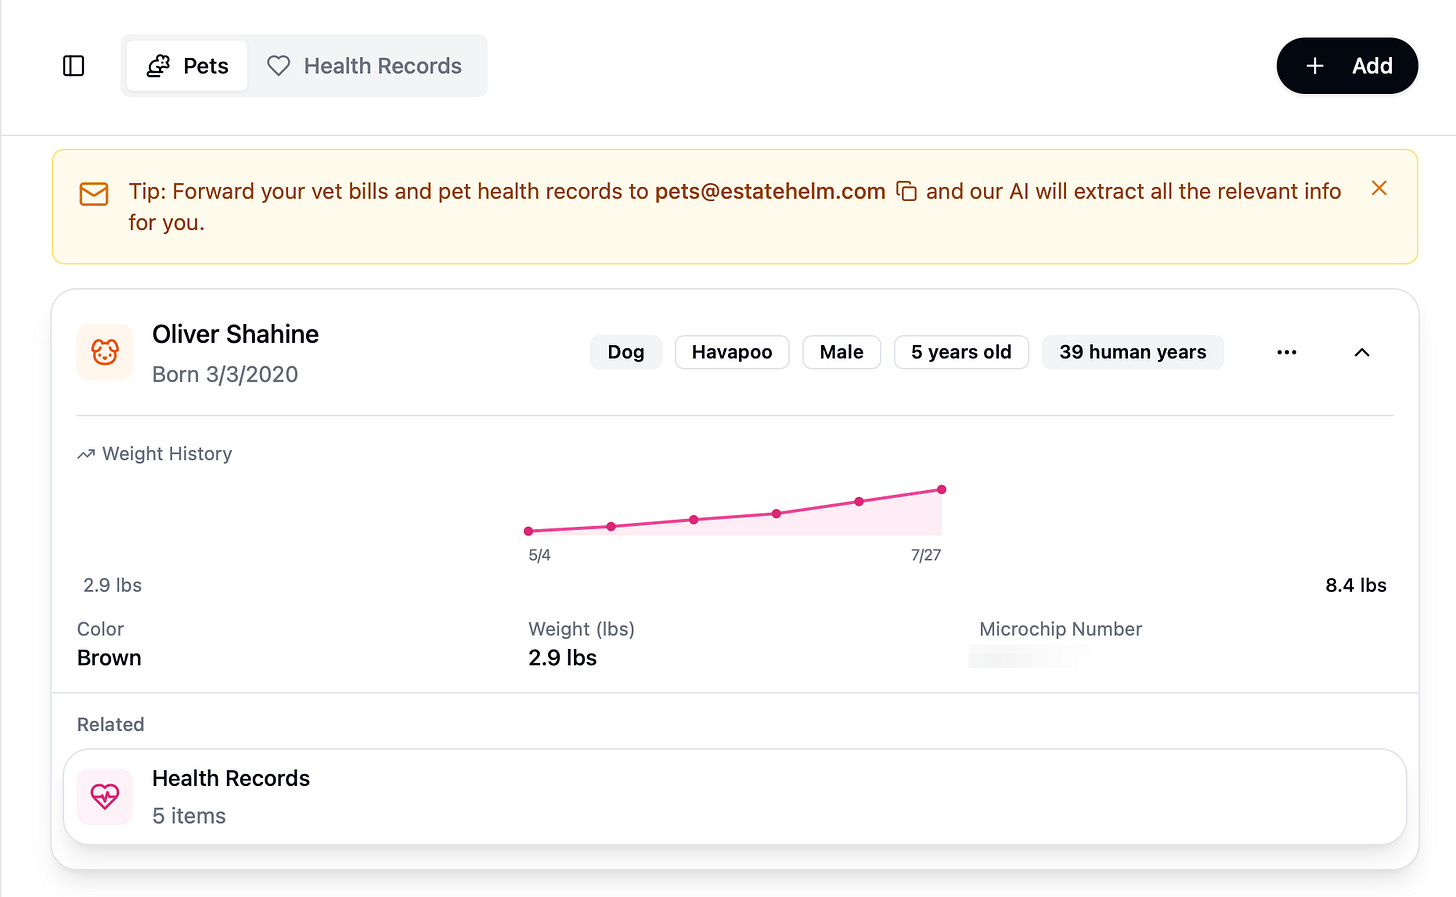This screenshot has height=897, width=1456.
Task: Click the Brown color value
Action: tap(109, 658)
